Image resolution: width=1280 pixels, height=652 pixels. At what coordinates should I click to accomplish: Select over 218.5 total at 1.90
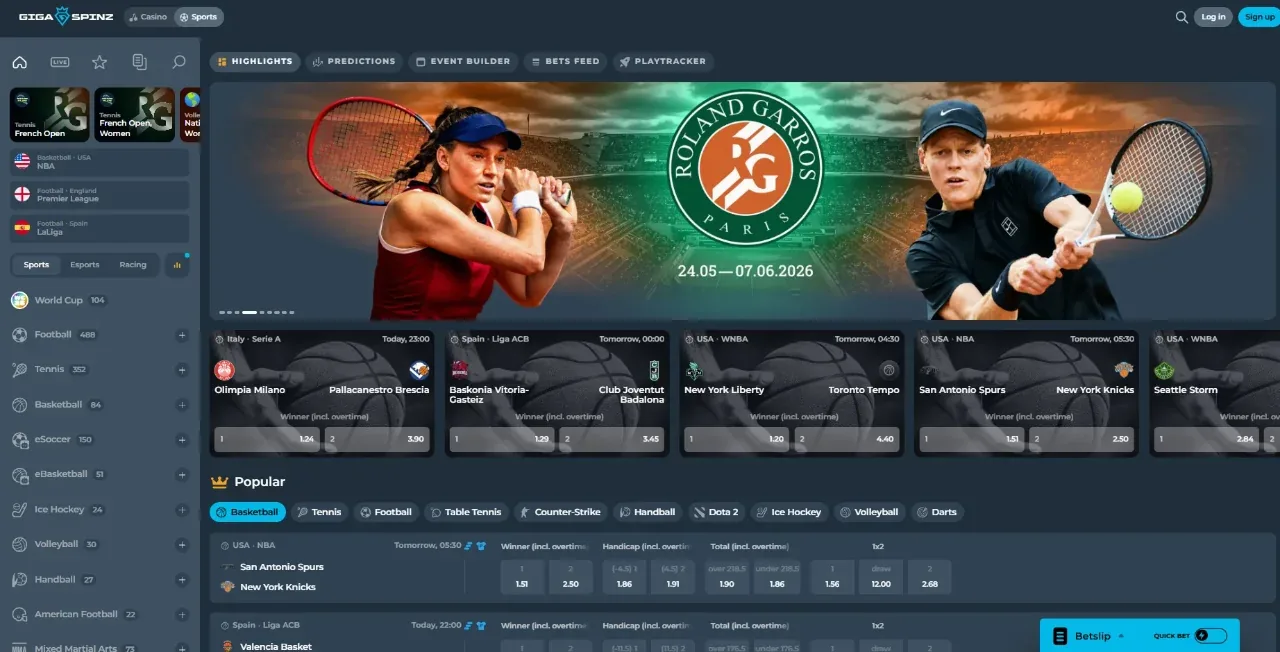click(726, 577)
